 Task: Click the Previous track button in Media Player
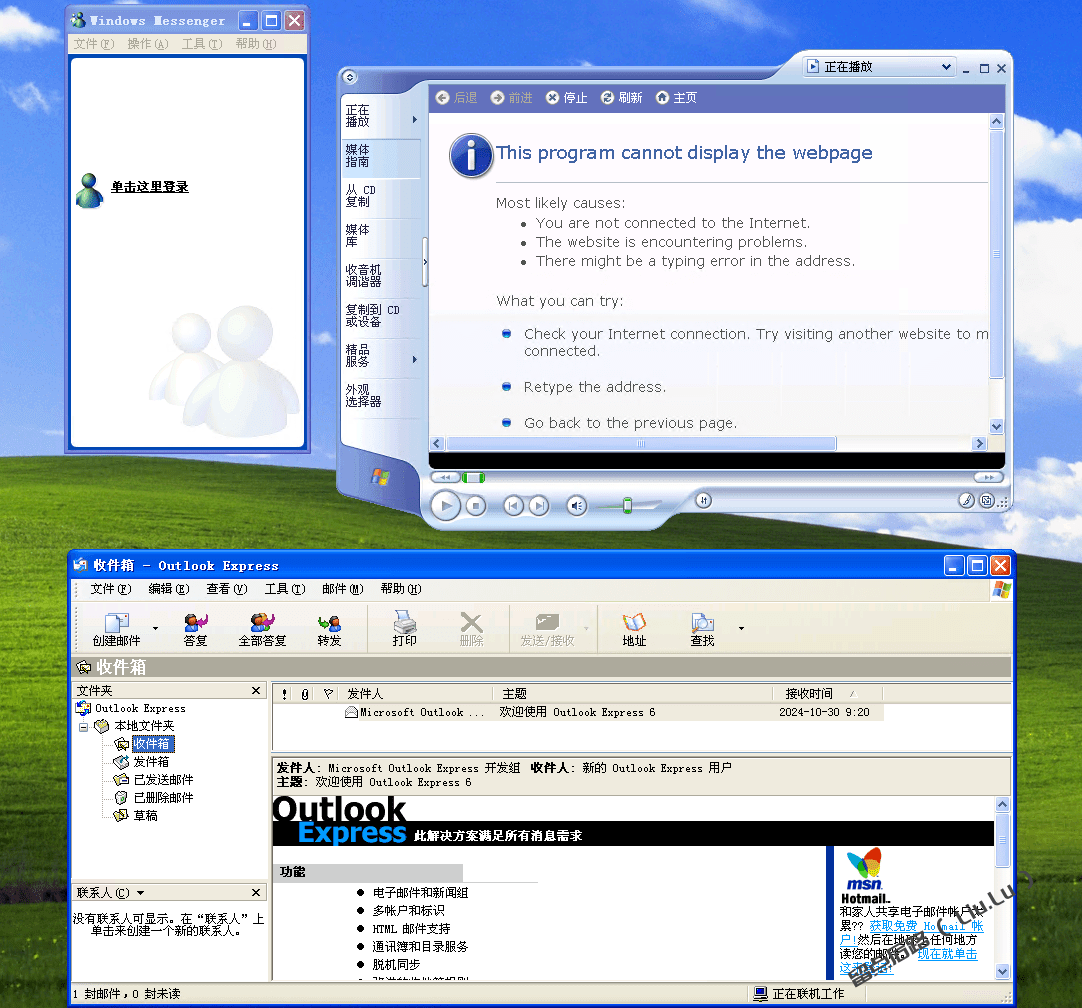[513, 506]
